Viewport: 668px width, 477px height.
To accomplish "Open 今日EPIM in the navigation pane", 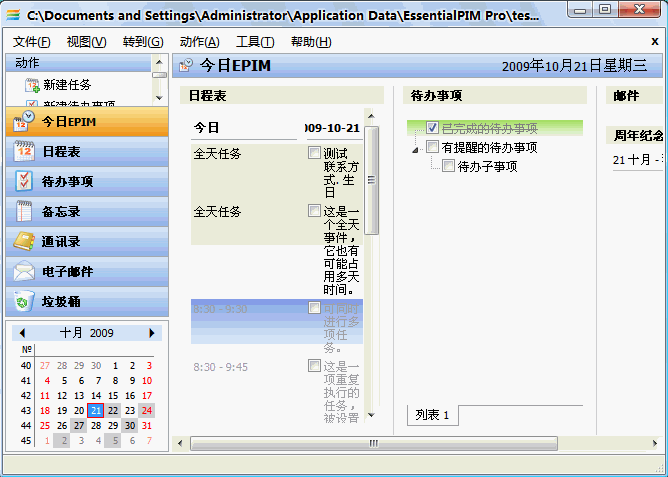I will [87, 122].
